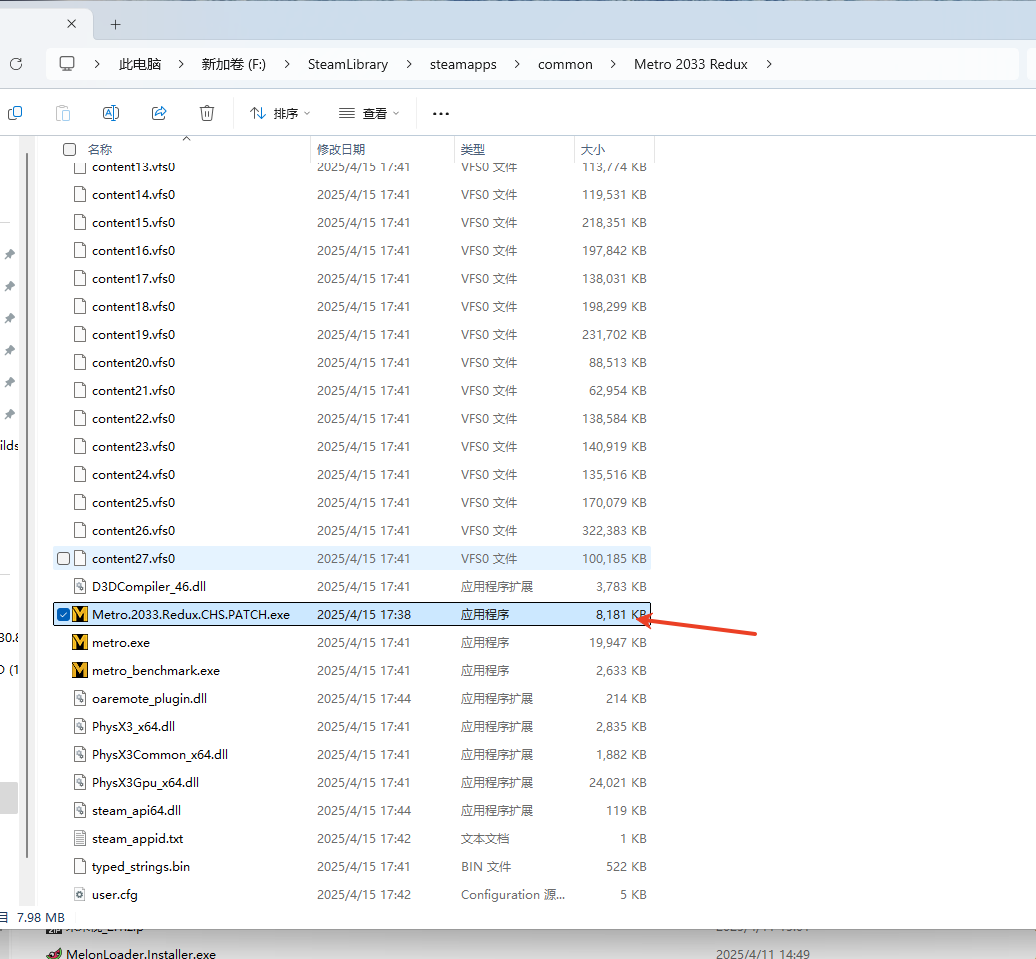Click the Paste icon in the toolbar
The image size is (1036, 959).
(x=63, y=113)
